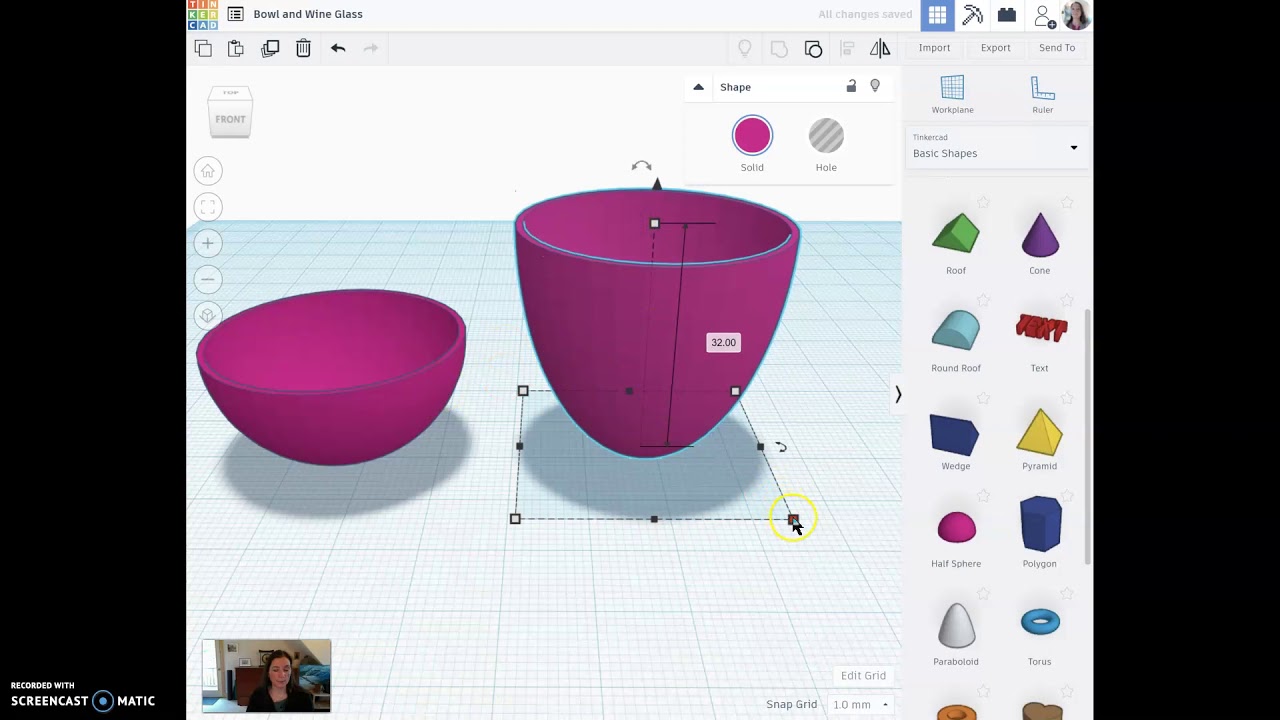Favorite the Cone shape star
The width and height of the screenshot is (1280, 720).
pos(1067,203)
